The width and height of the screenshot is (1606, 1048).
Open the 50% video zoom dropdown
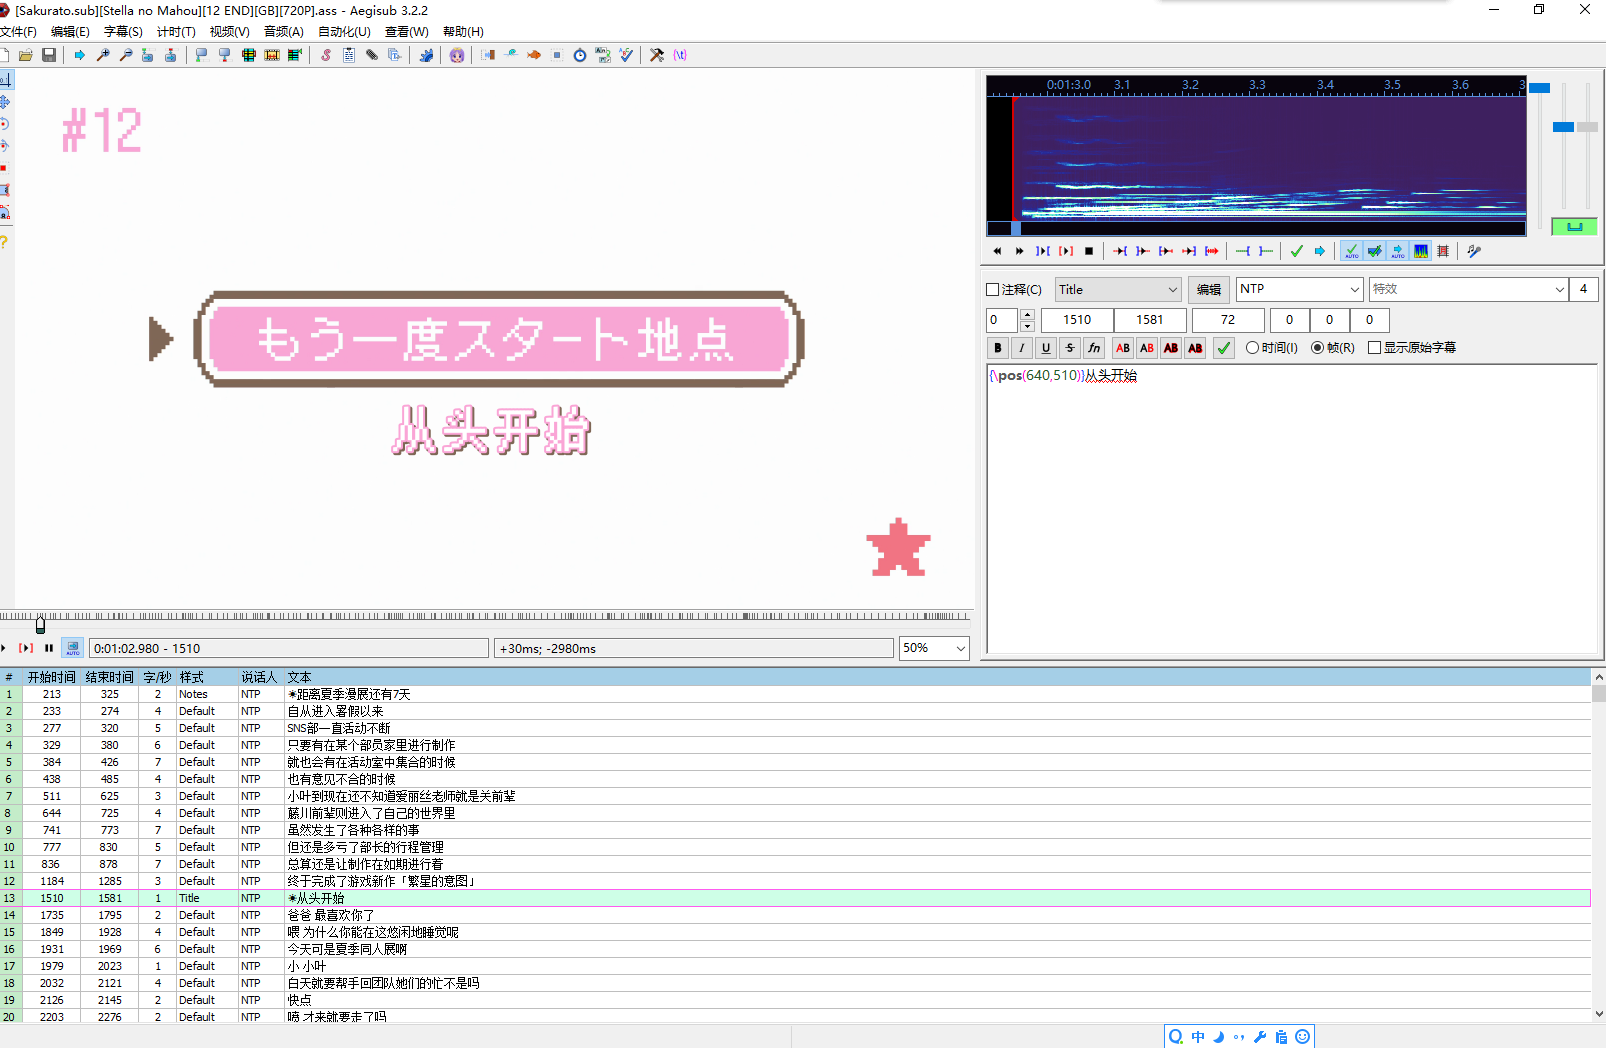(934, 648)
